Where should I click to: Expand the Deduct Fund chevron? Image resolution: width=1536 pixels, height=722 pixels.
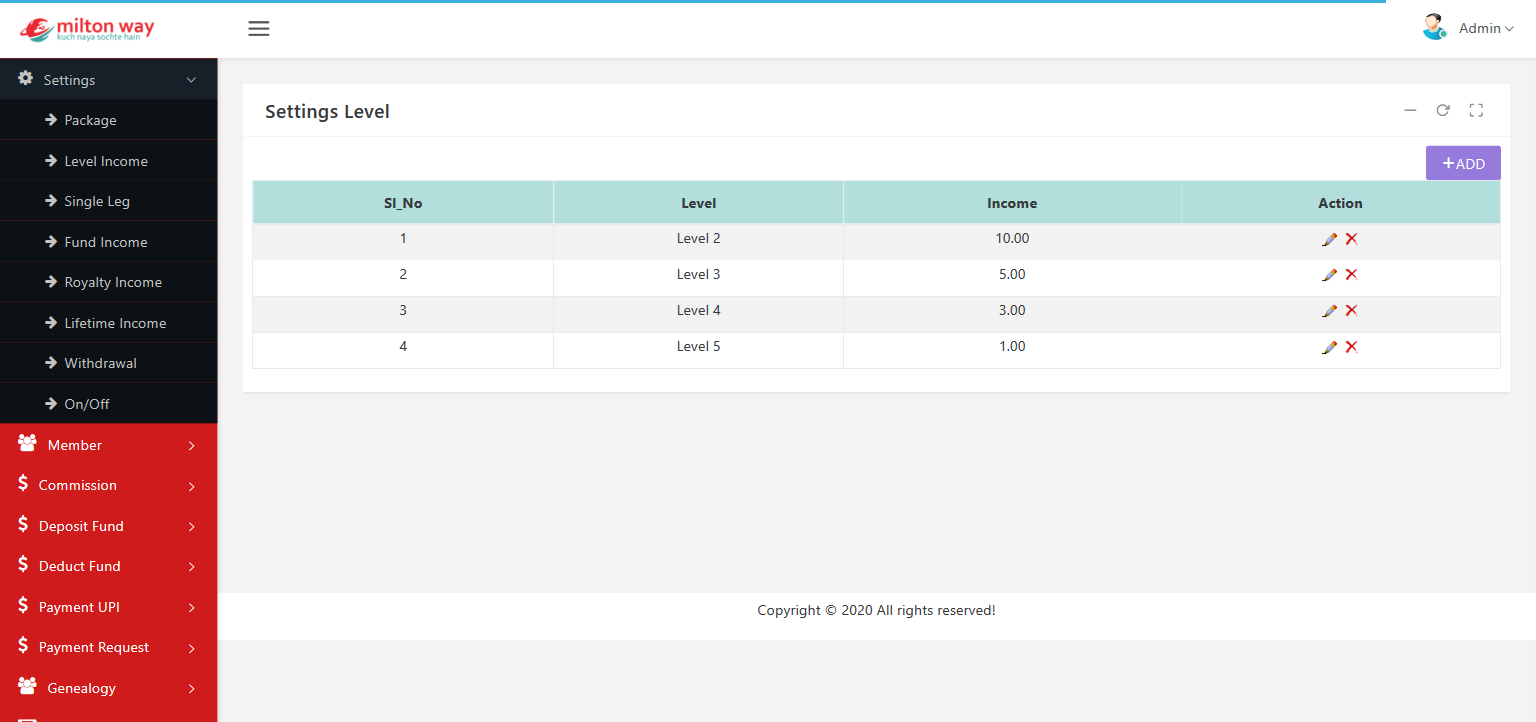[x=191, y=567]
